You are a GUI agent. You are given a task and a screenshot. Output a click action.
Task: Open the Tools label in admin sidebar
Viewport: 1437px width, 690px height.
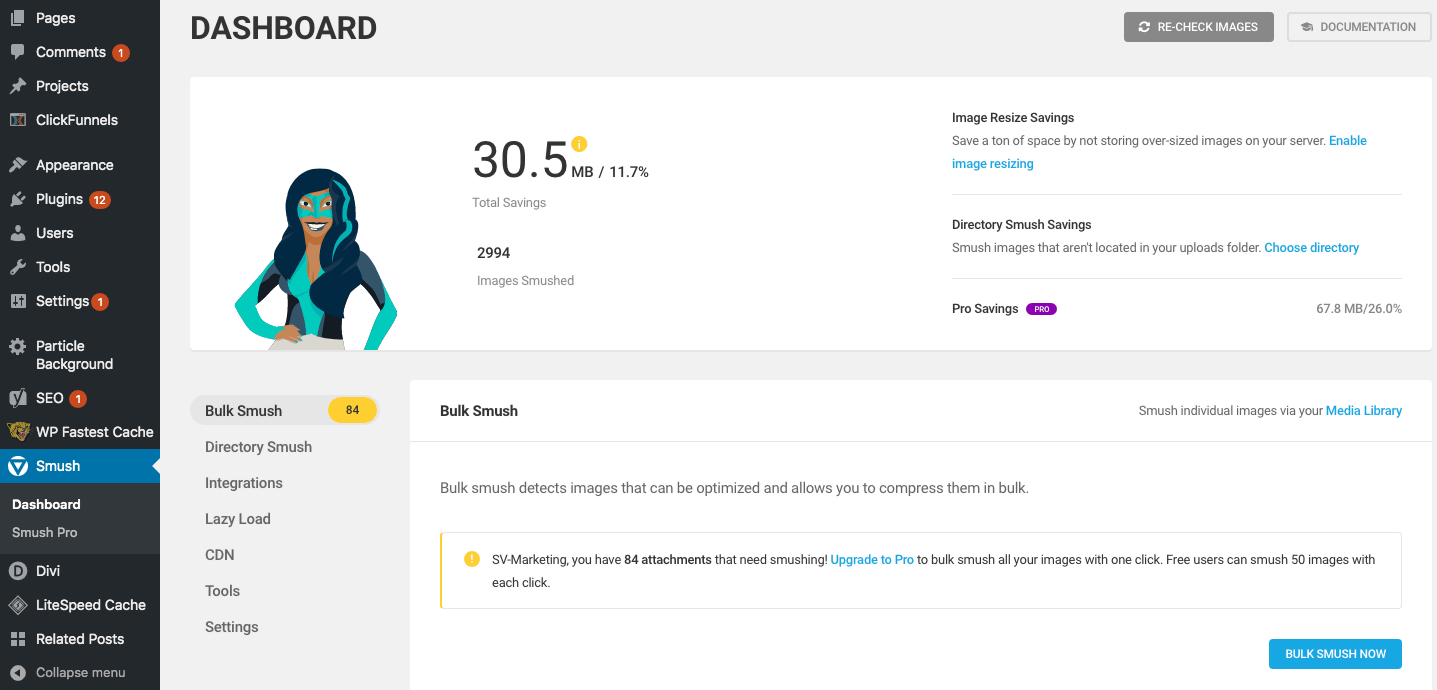[x=53, y=267]
